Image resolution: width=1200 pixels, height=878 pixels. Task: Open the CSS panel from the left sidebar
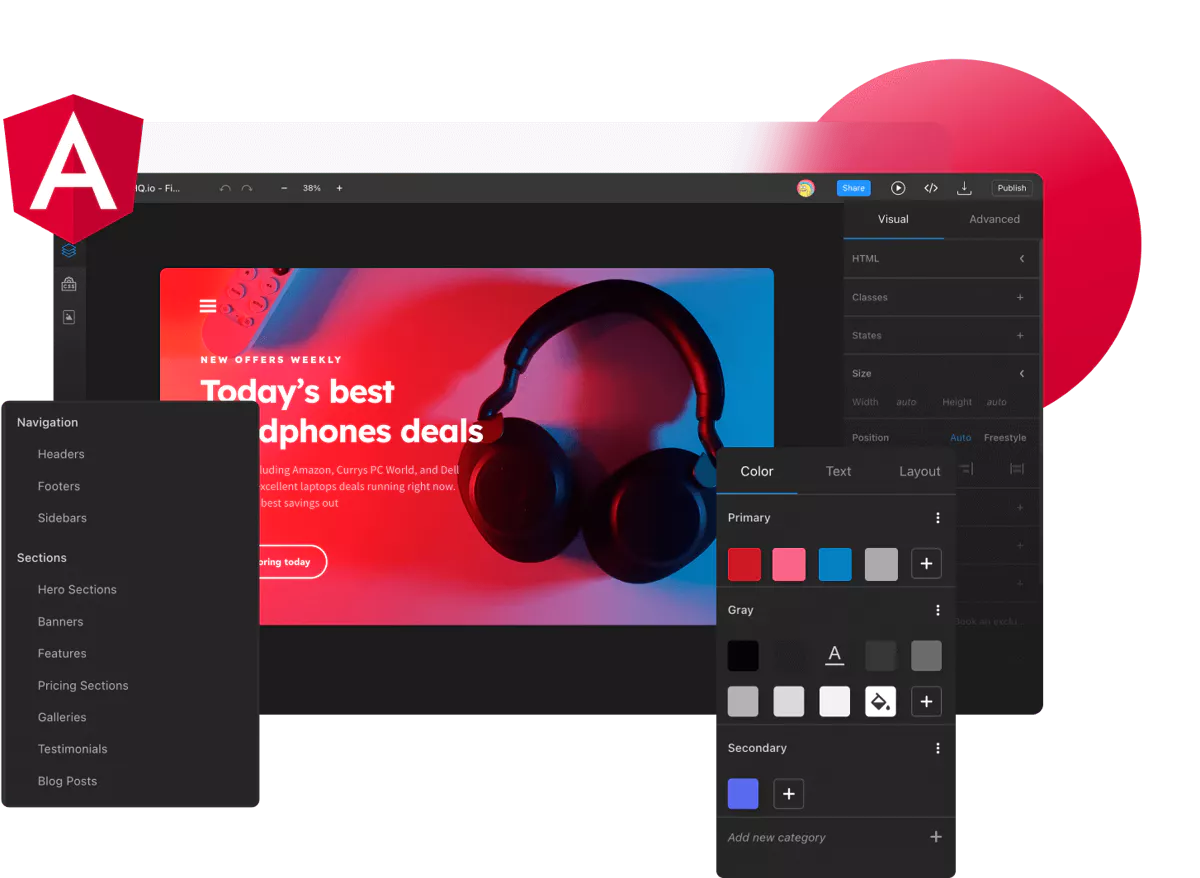point(69,283)
